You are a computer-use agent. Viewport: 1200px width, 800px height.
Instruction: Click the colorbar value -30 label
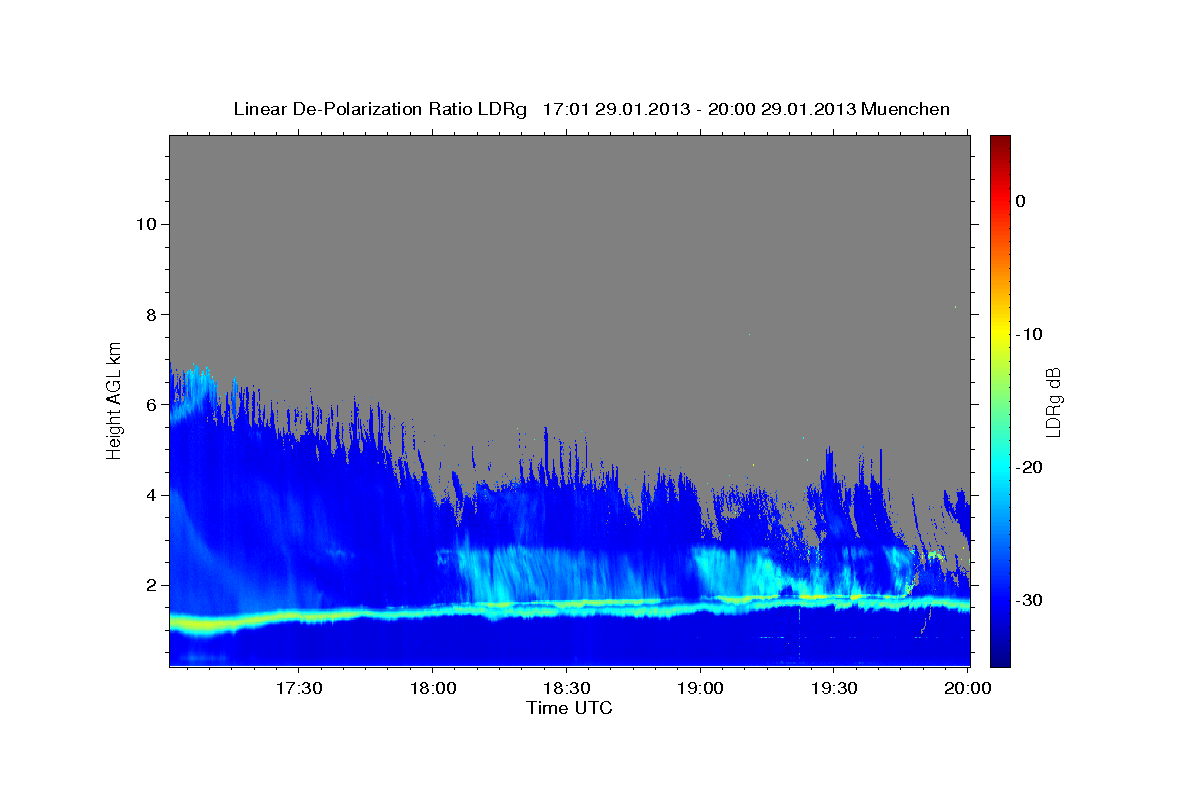tap(1029, 600)
